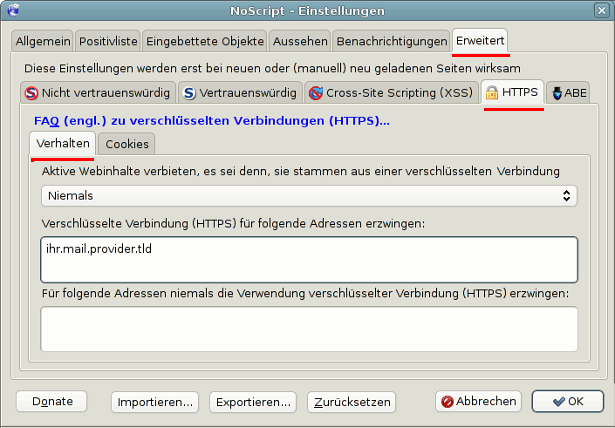Switch to the Allgemein tab
Image resolution: width=615 pixels, height=428 pixels.
(x=42, y=41)
